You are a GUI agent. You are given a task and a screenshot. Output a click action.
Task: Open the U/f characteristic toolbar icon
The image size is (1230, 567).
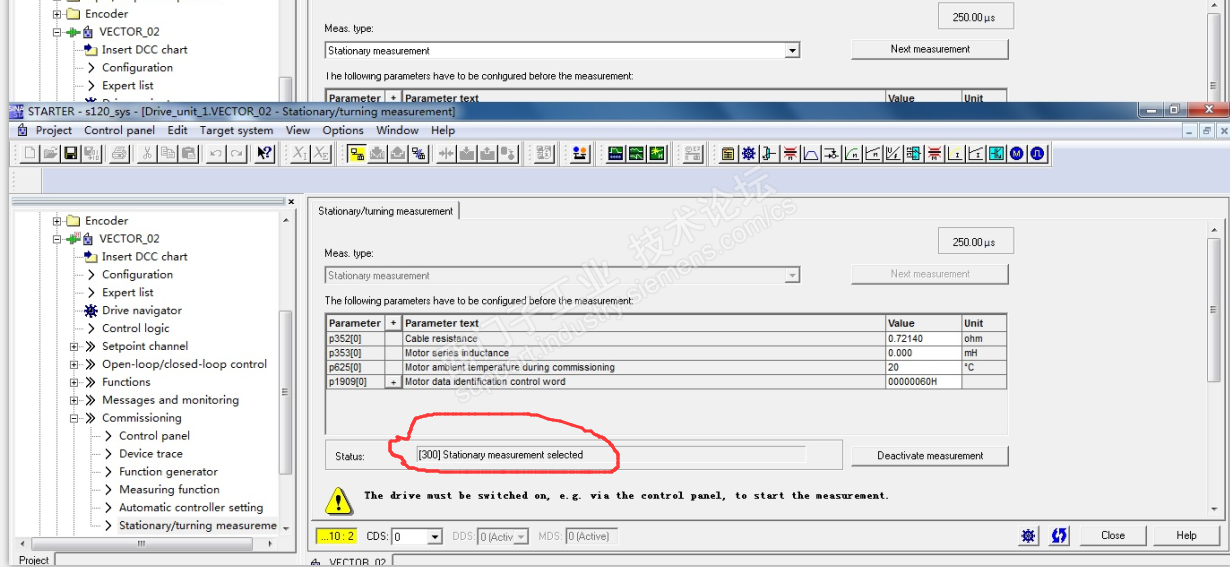tap(894, 153)
